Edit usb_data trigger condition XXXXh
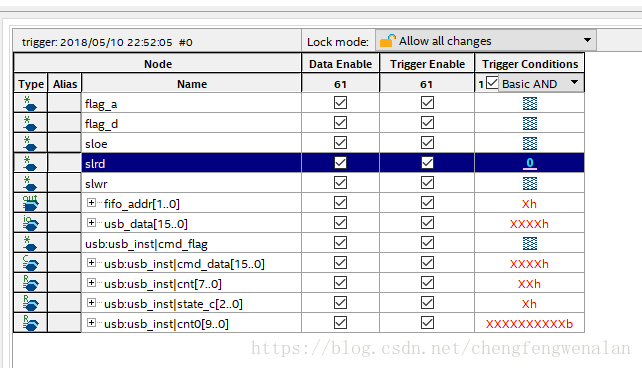 pyautogui.click(x=529, y=224)
